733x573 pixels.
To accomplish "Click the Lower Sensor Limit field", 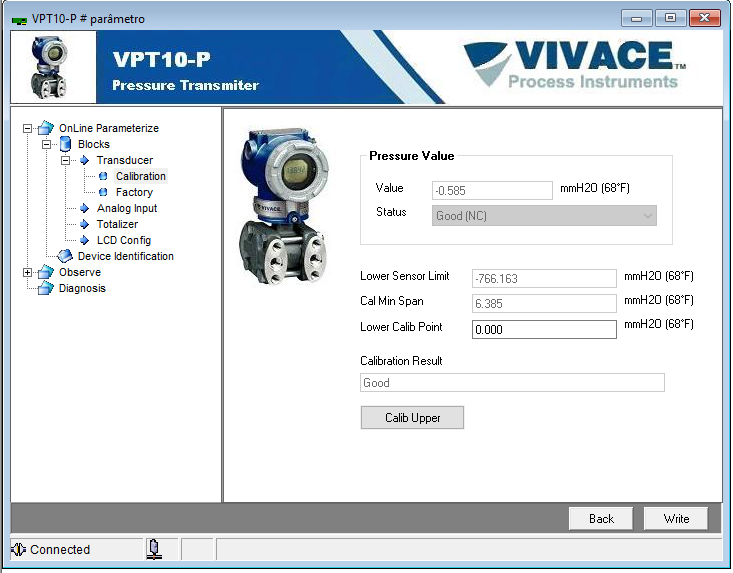I will click(544, 279).
